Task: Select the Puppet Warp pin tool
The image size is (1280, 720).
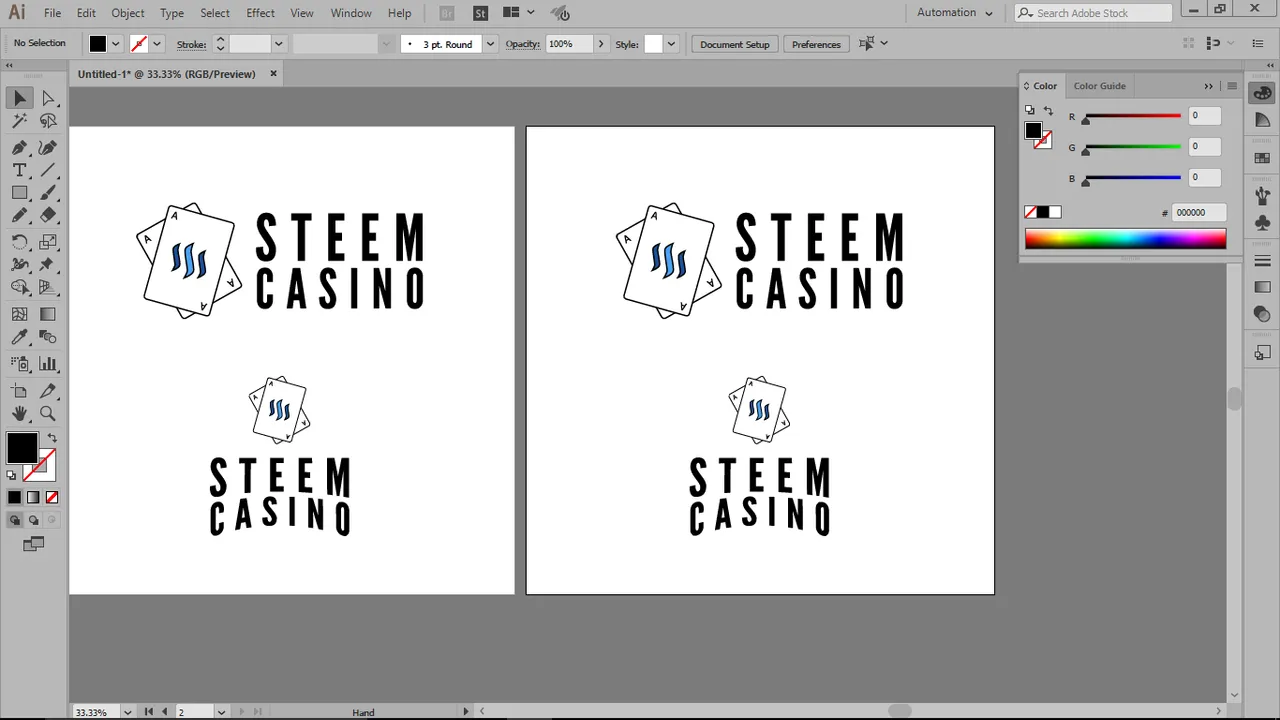Action: [x=48, y=265]
